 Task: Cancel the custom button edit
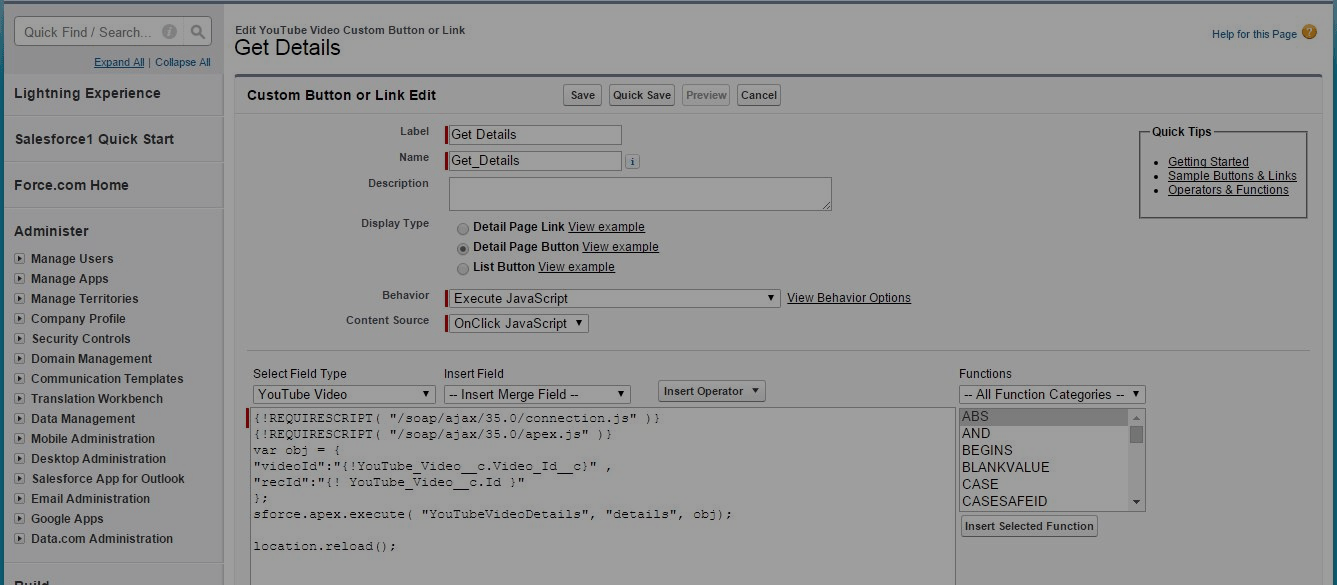click(x=759, y=95)
